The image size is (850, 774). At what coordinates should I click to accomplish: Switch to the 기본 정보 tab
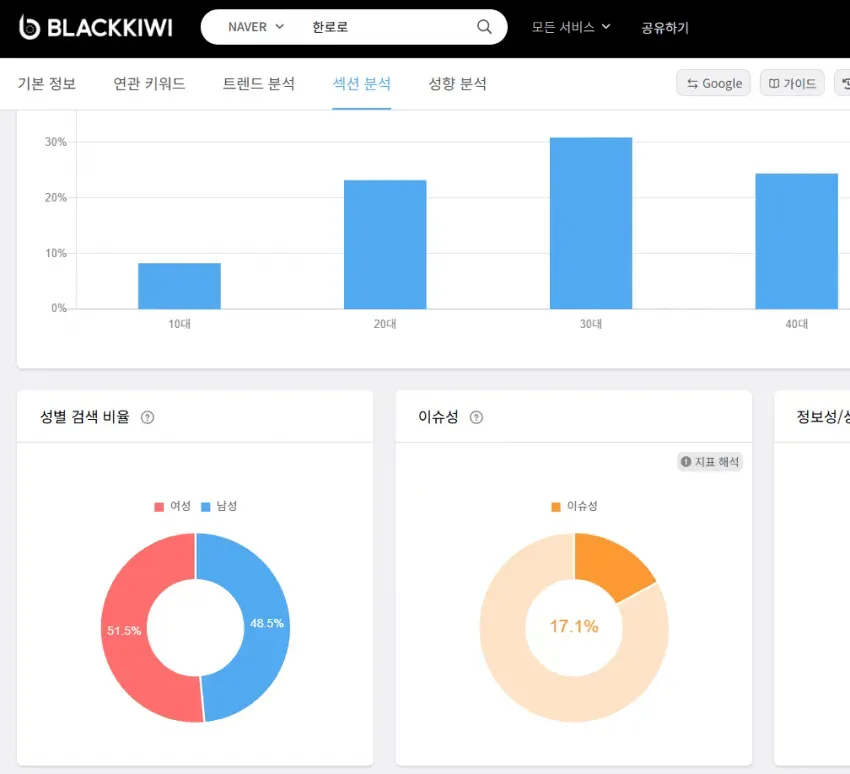[x=47, y=83]
